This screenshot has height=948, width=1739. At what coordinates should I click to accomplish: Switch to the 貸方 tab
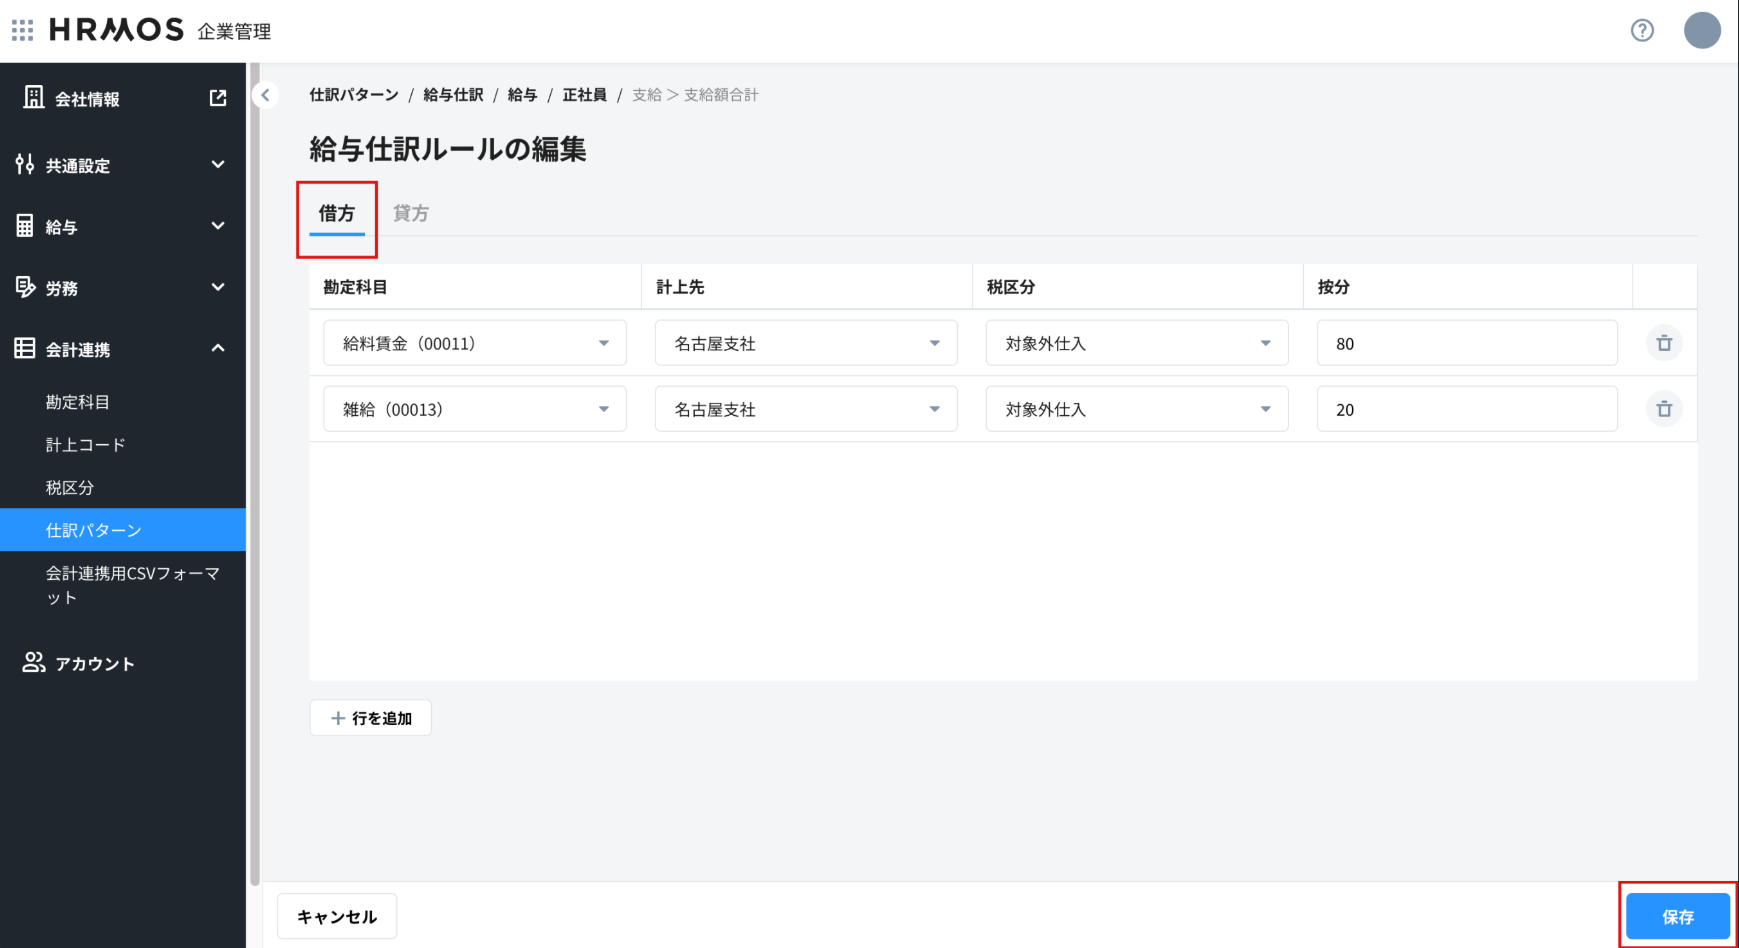coord(410,213)
